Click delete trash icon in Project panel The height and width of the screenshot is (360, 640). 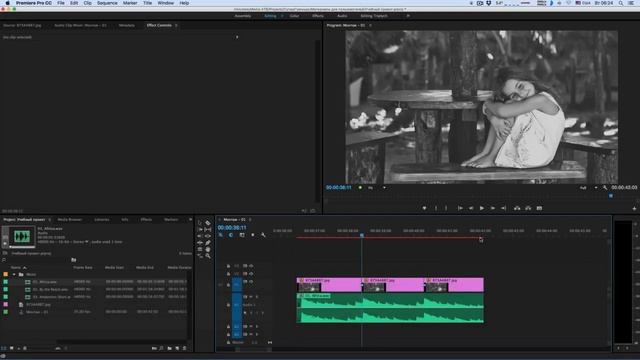click(184, 348)
